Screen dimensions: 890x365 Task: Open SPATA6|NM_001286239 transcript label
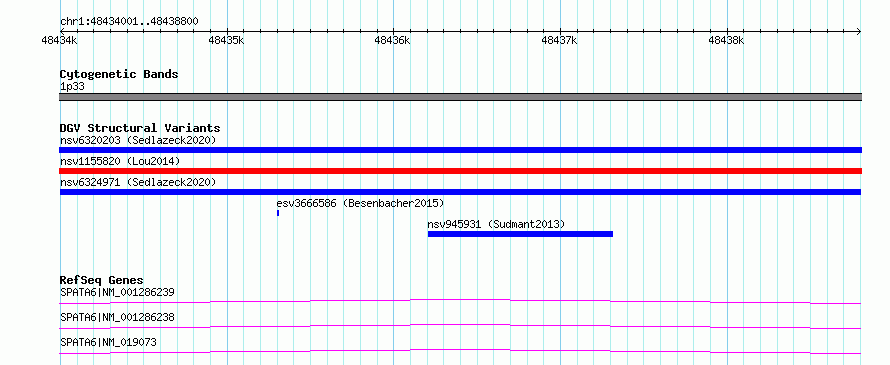pyautogui.click(x=117, y=292)
